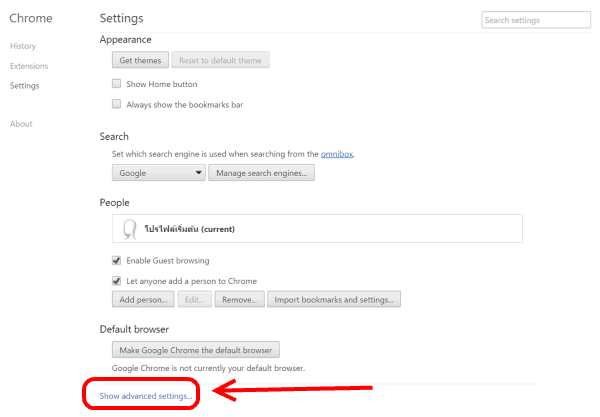Open Manage search engines dialog

point(262,173)
